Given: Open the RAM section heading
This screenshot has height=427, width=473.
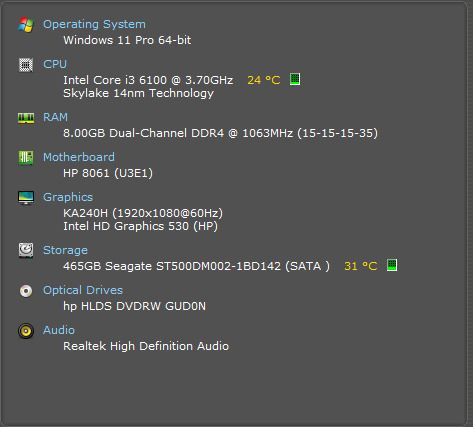Looking at the screenshot, I should [55, 117].
